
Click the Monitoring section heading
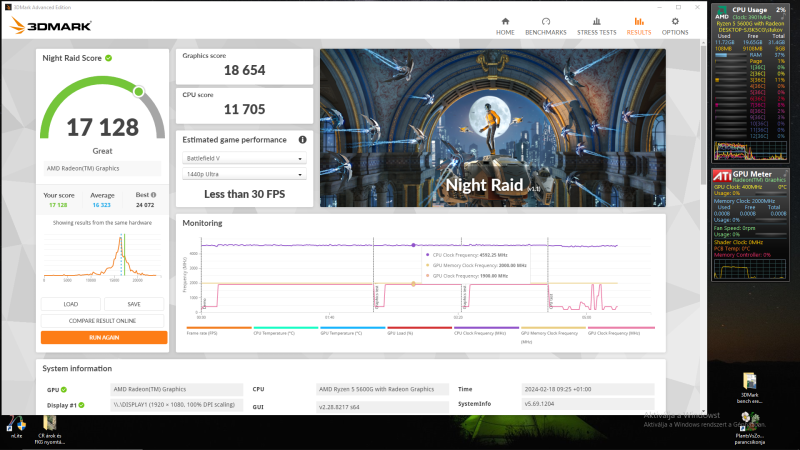click(x=202, y=223)
